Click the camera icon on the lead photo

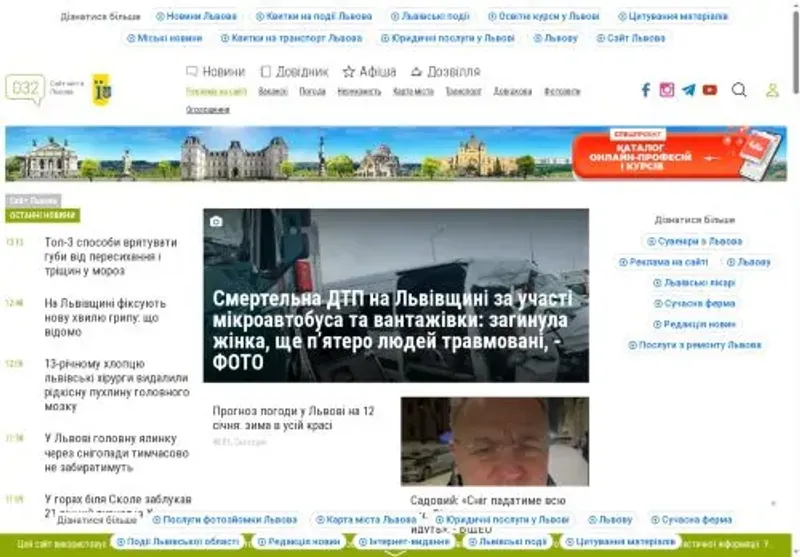click(x=216, y=221)
